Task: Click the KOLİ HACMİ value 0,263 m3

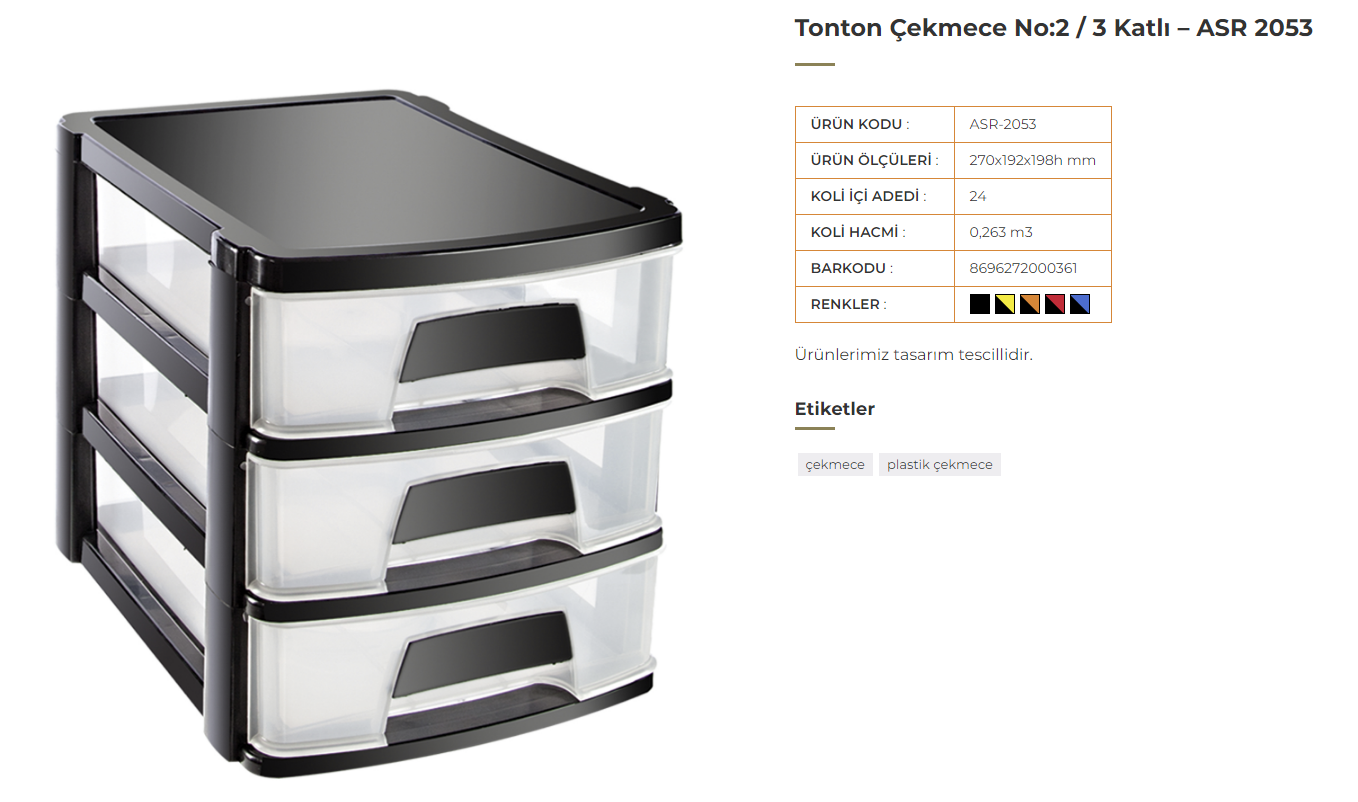Action: [1001, 232]
